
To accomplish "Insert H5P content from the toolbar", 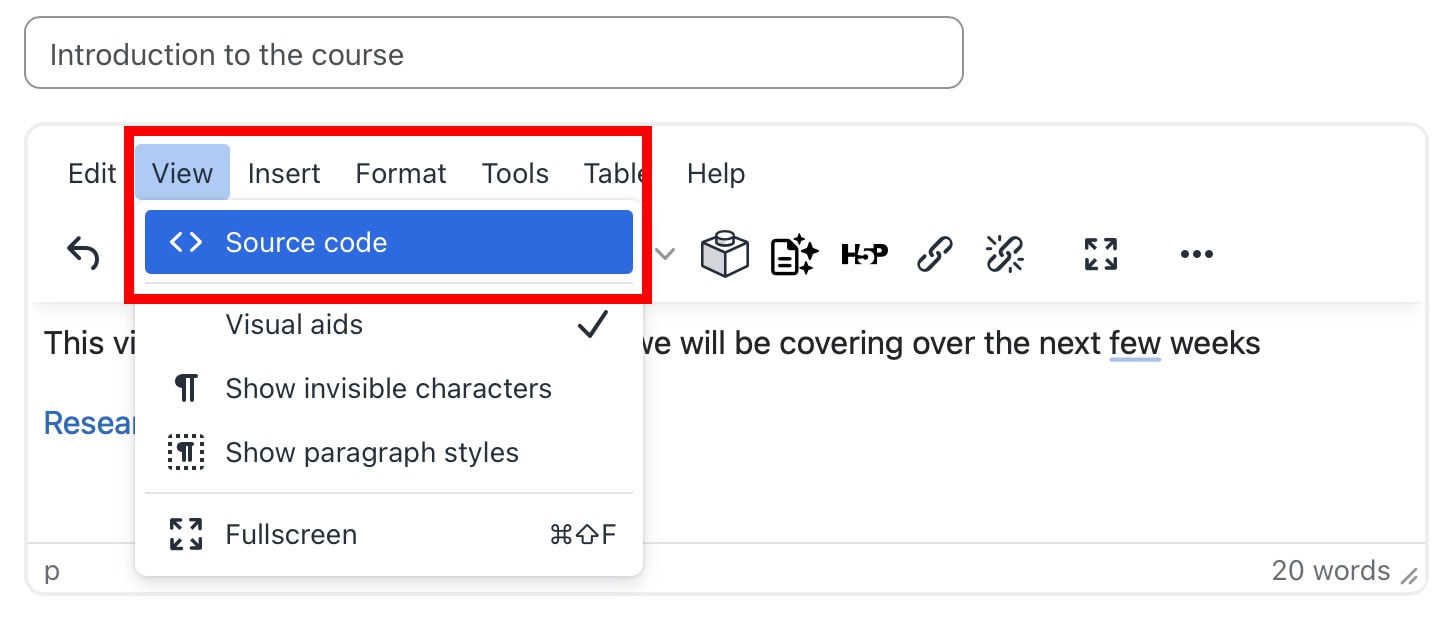I will coord(864,254).
